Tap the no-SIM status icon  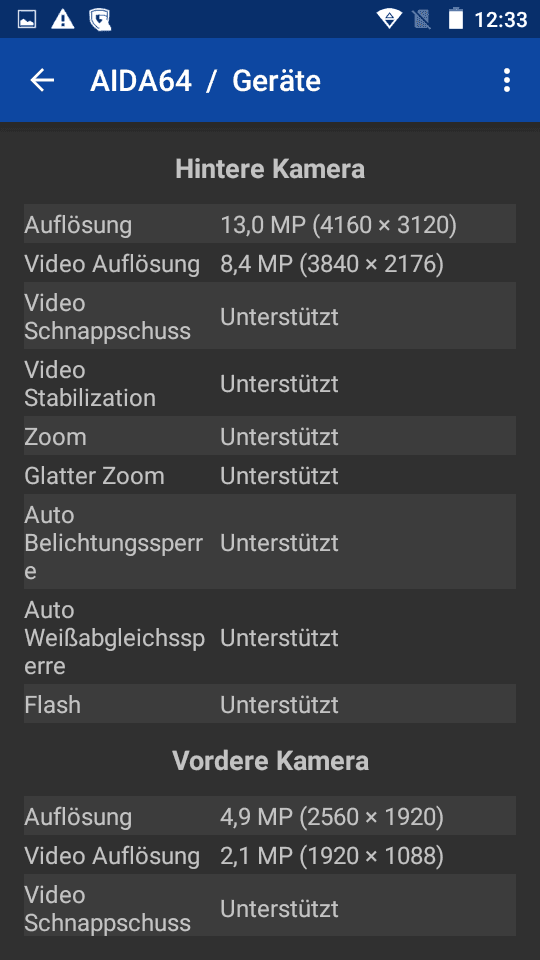(421, 20)
